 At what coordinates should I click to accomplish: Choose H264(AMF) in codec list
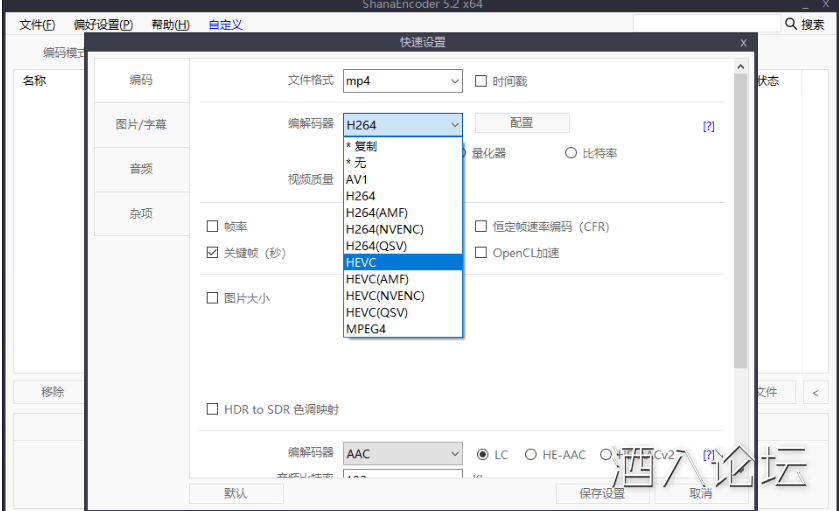pos(402,212)
